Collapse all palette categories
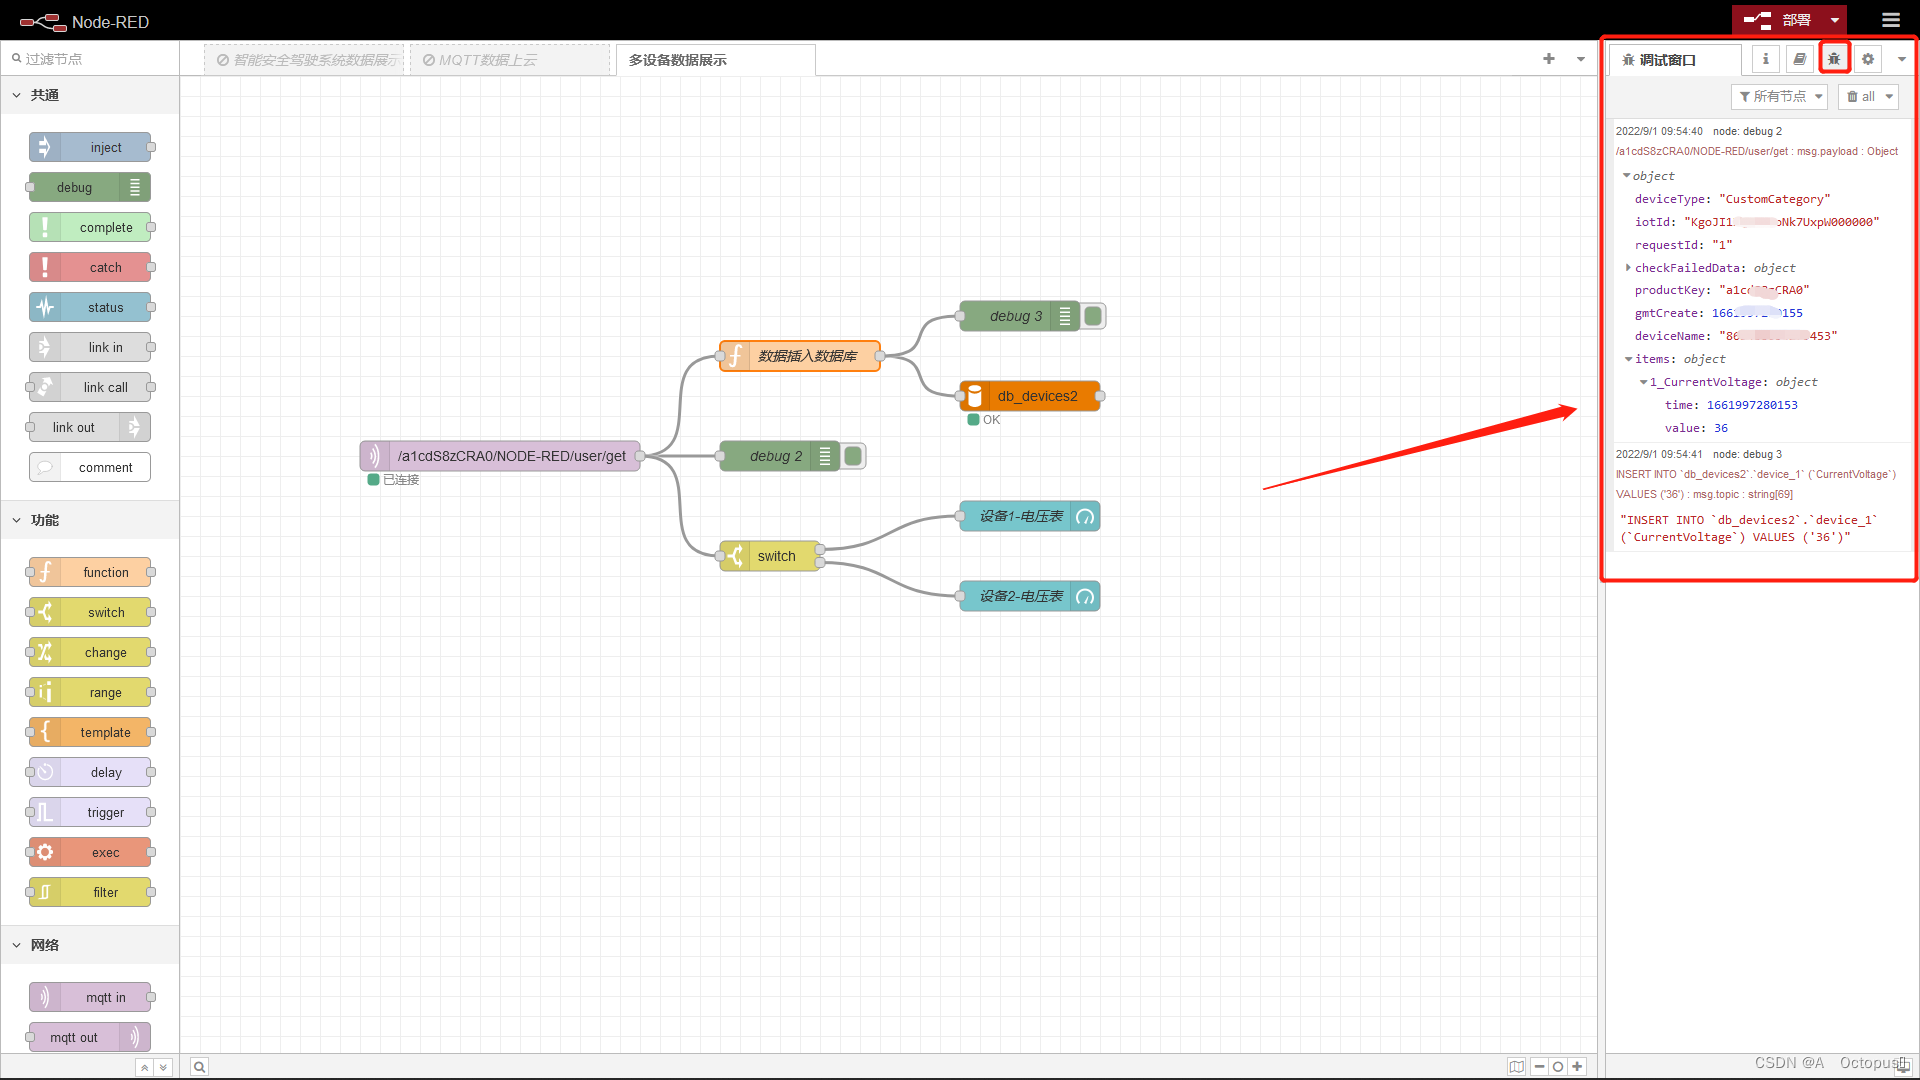1920x1080 pixels. coord(145,1068)
